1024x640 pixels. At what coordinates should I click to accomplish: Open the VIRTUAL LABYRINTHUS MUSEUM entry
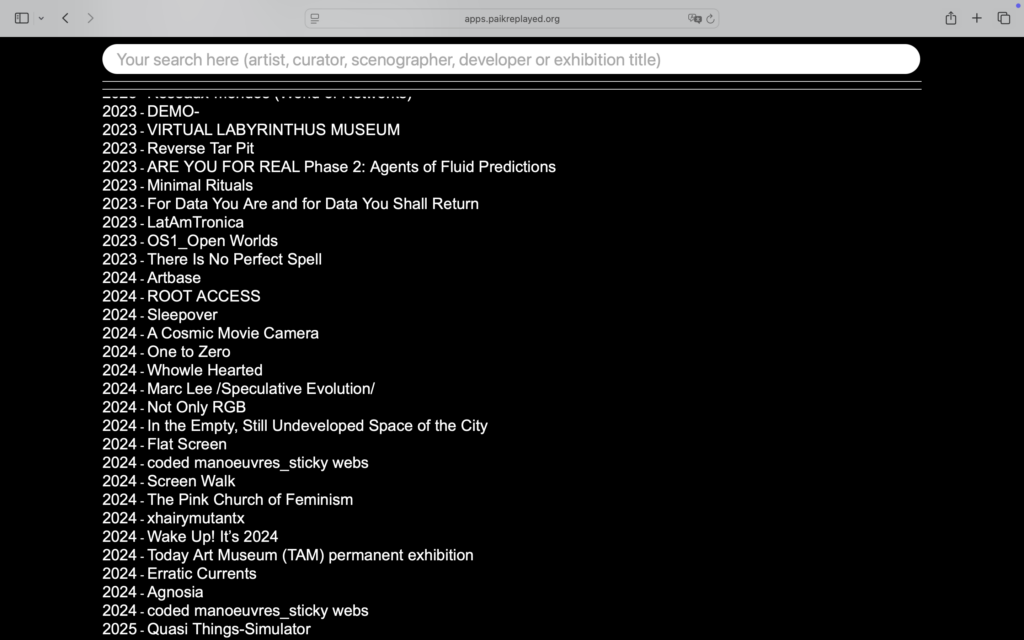point(272,130)
